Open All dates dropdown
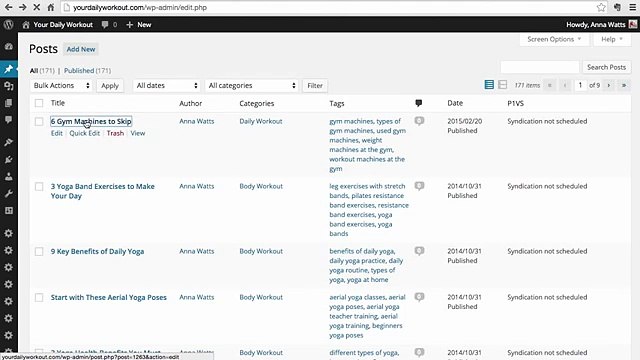Screen dimensions: 640x360 (x=167, y=85)
